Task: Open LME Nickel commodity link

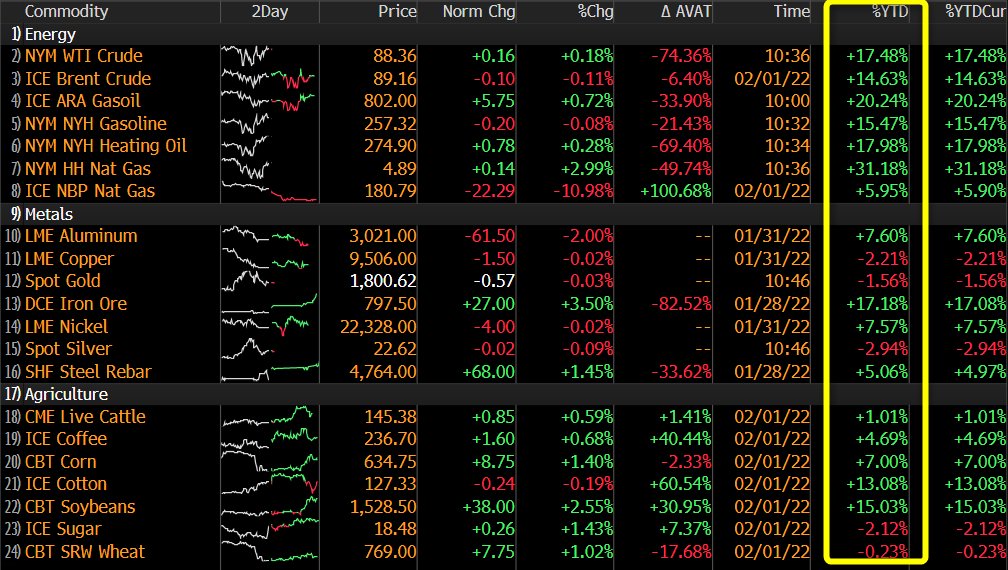Action: pyautogui.click(x=66, y=326)
